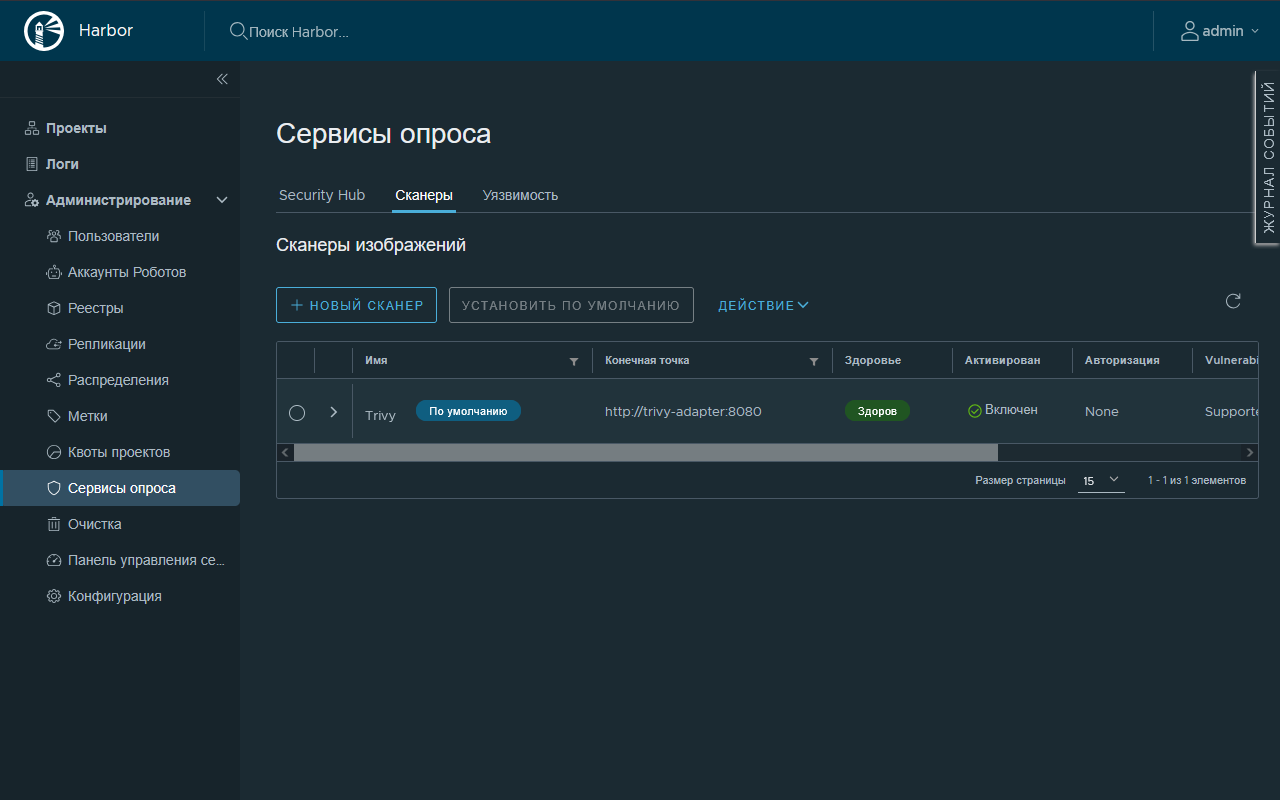The height and width of the screenshot is (800, 1280).
Task: Open the Действие dropdown menu
Action: tap(763, 305)
